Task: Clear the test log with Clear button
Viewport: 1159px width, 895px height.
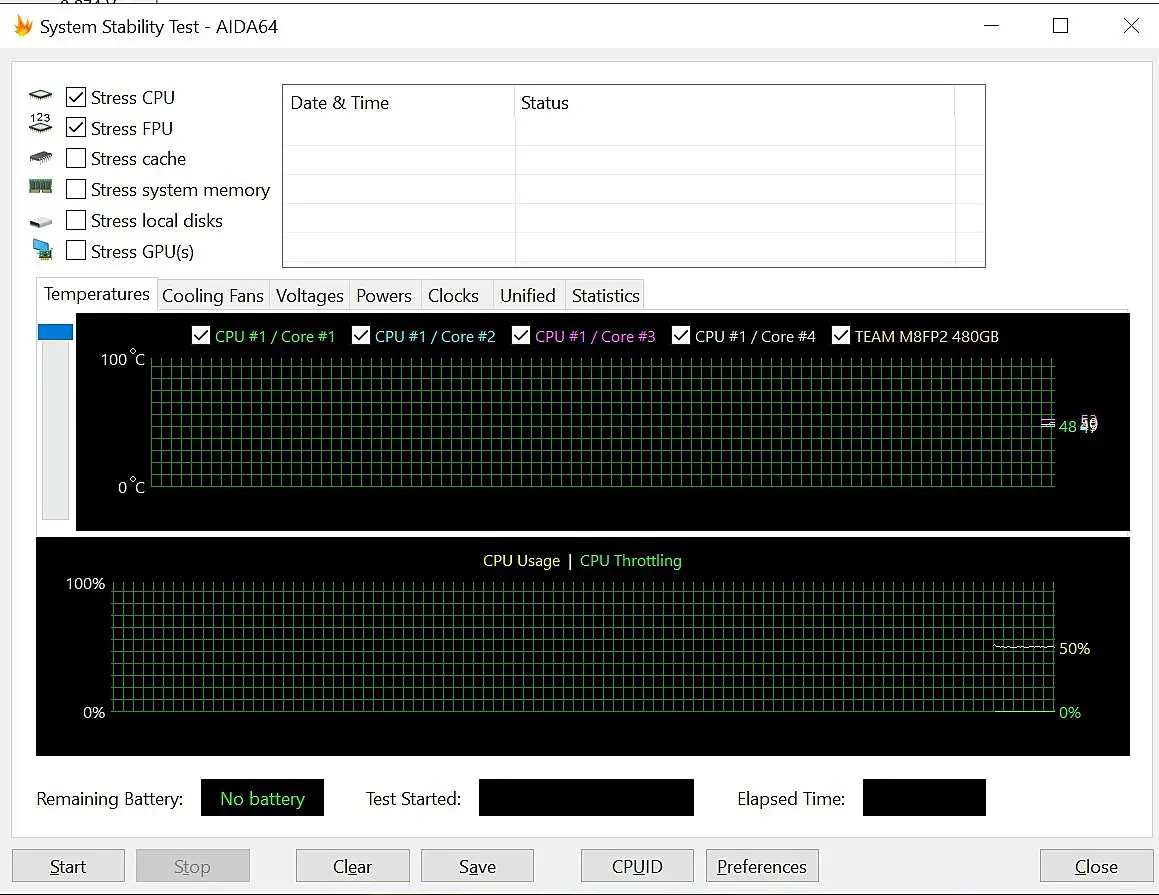Action: coord(353,866)
